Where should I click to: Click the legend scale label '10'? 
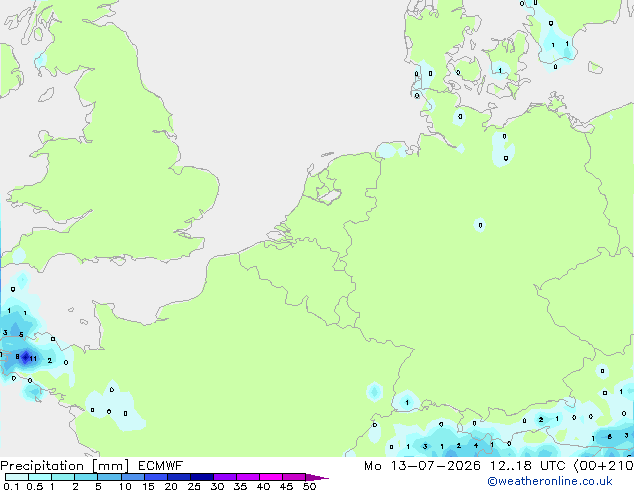125,486
